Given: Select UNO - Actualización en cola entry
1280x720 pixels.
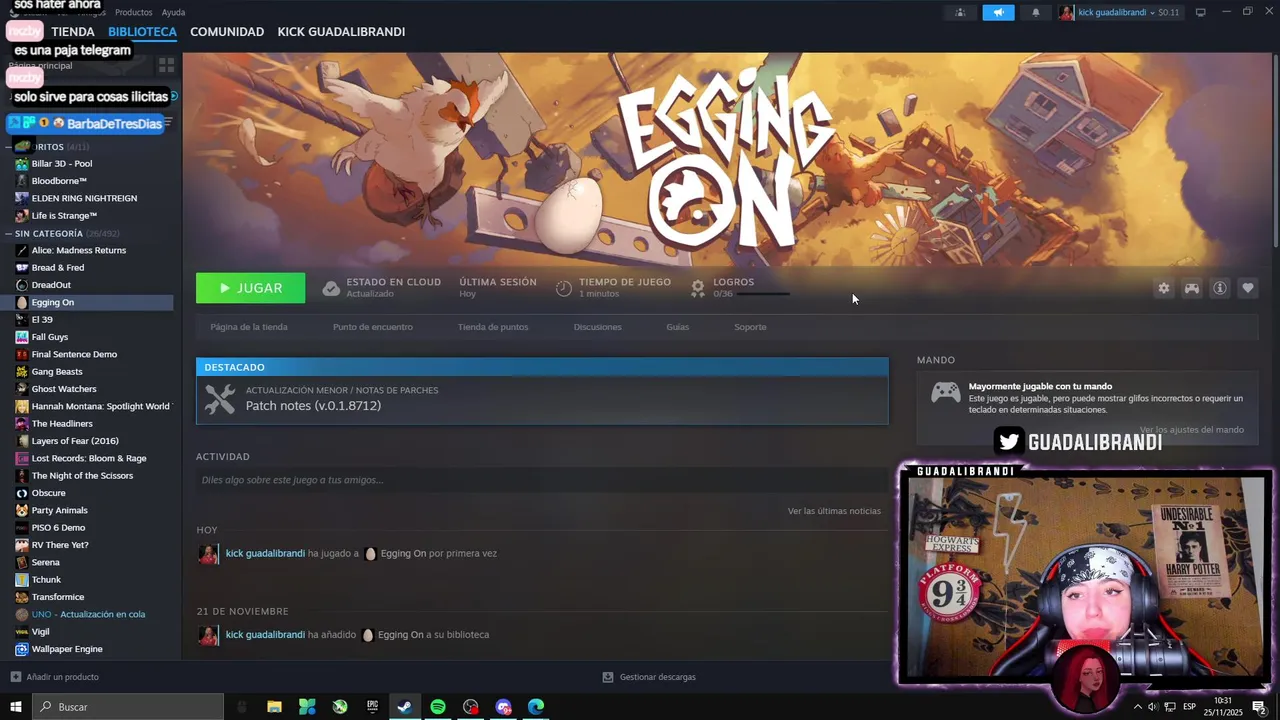Looking at the screenshot, I should pyautogui.click(x=88, y=614).
